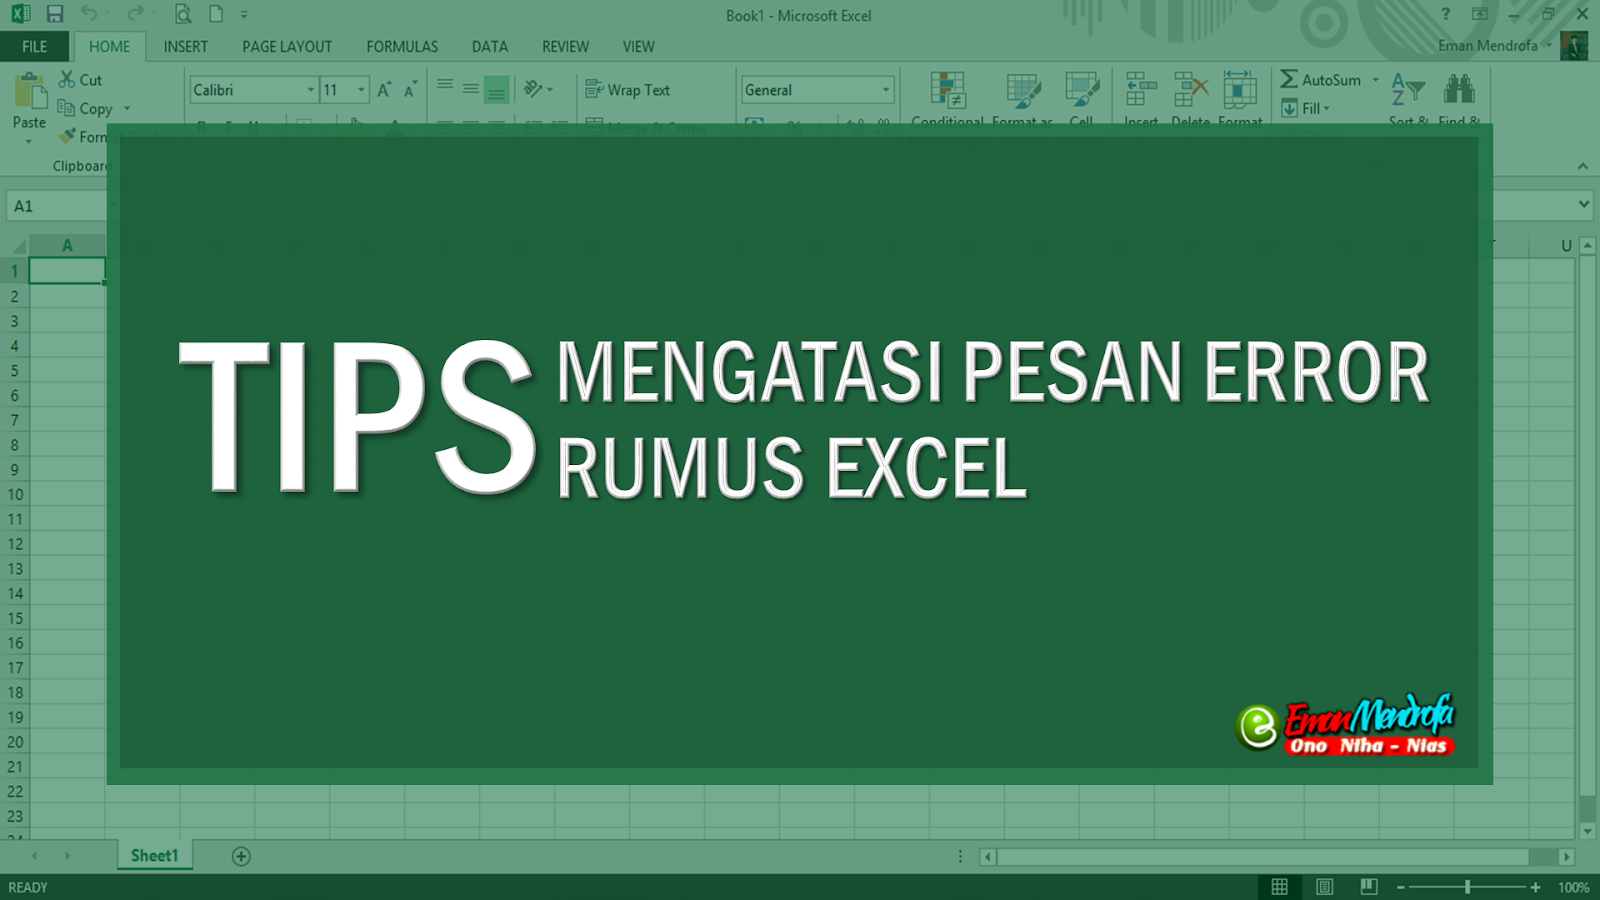Decrease the font size

coord(410,90)
